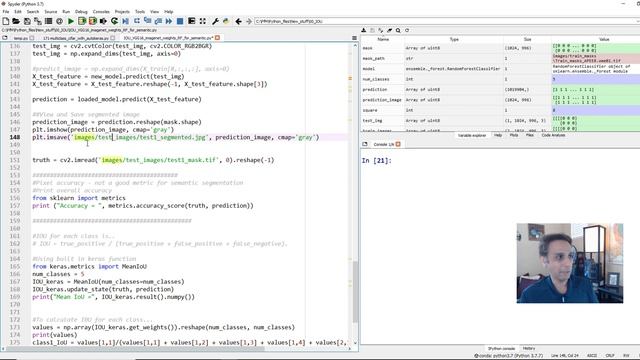Image resolution: width=640 pixels, height=360 pixels.
Task: Switch to 171 multiclass editor tab
Action: pos(76,38)
